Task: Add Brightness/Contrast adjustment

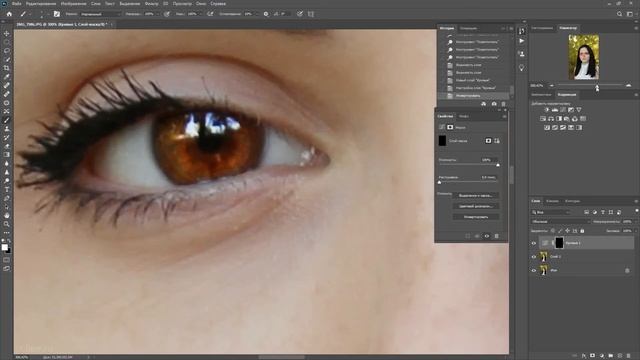Action: point(547,110)
